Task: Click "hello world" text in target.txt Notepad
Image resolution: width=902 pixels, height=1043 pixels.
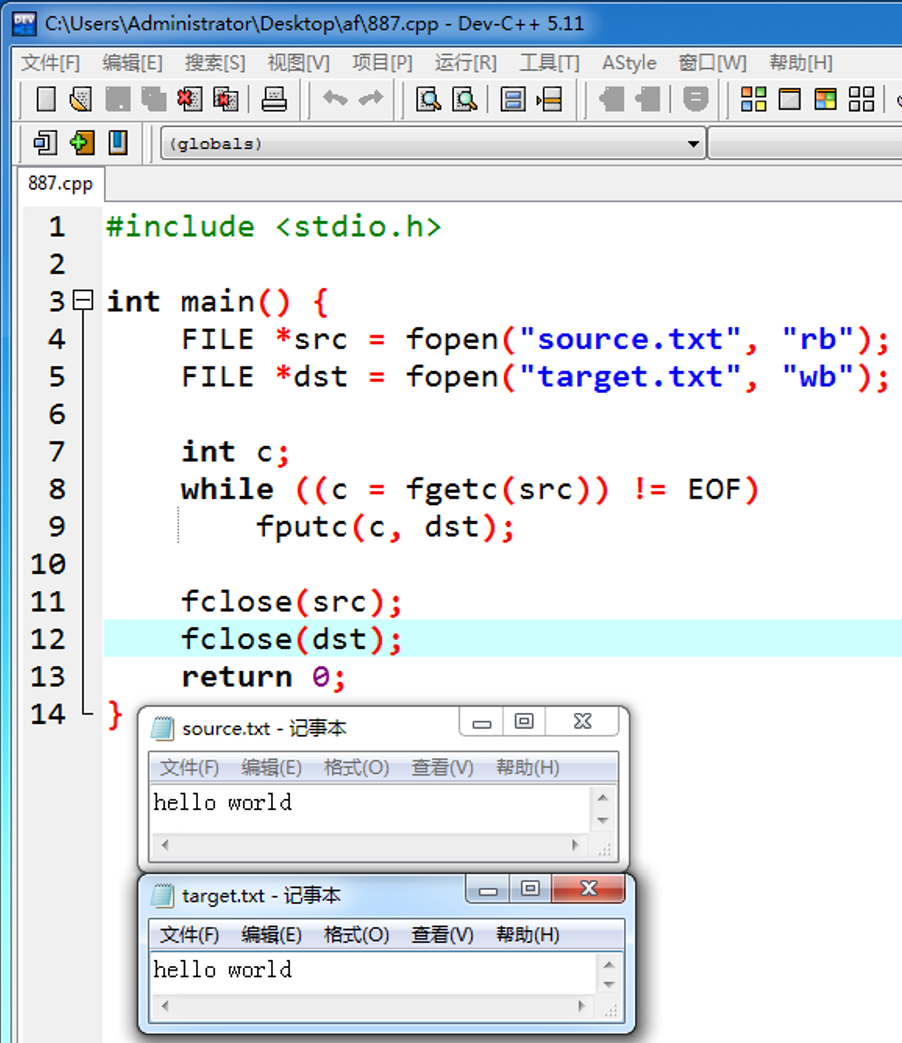Action: (x=222, y=970)
